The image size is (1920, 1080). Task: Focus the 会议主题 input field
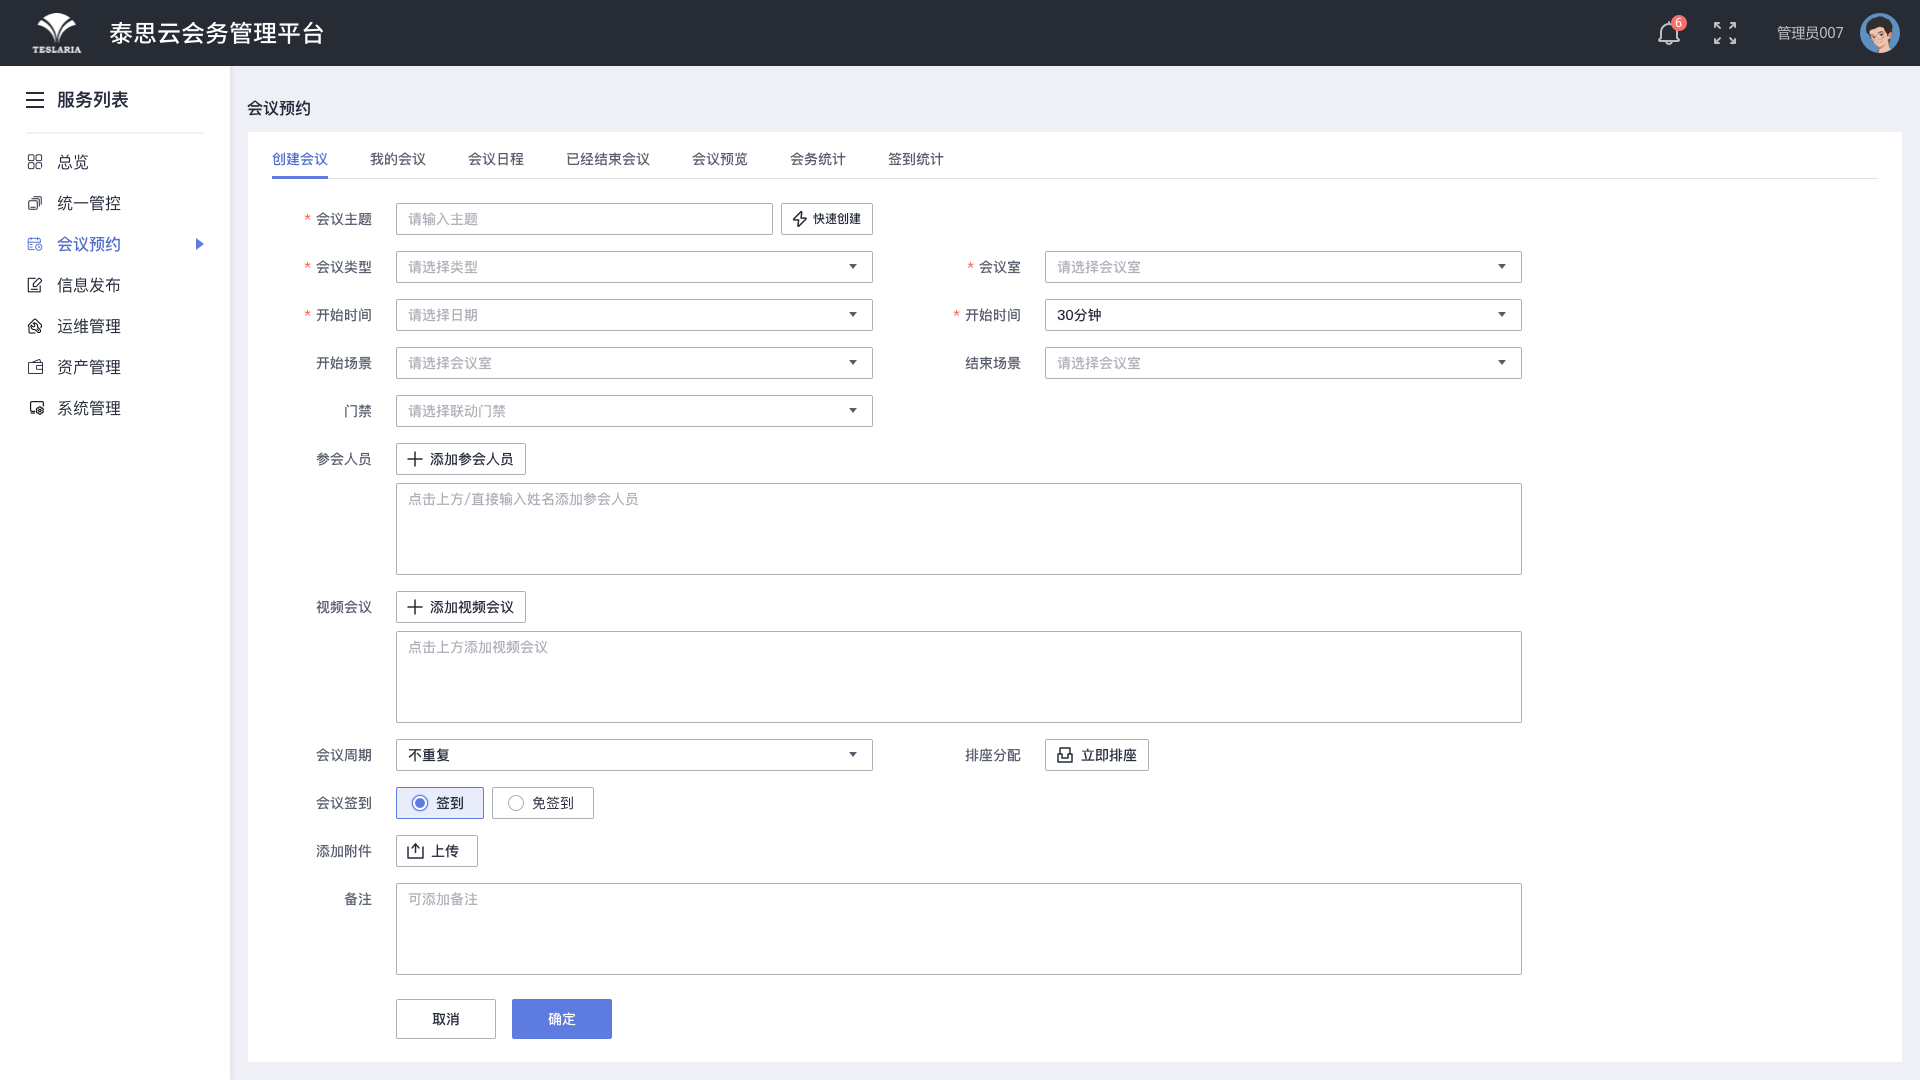click(584, 219)
